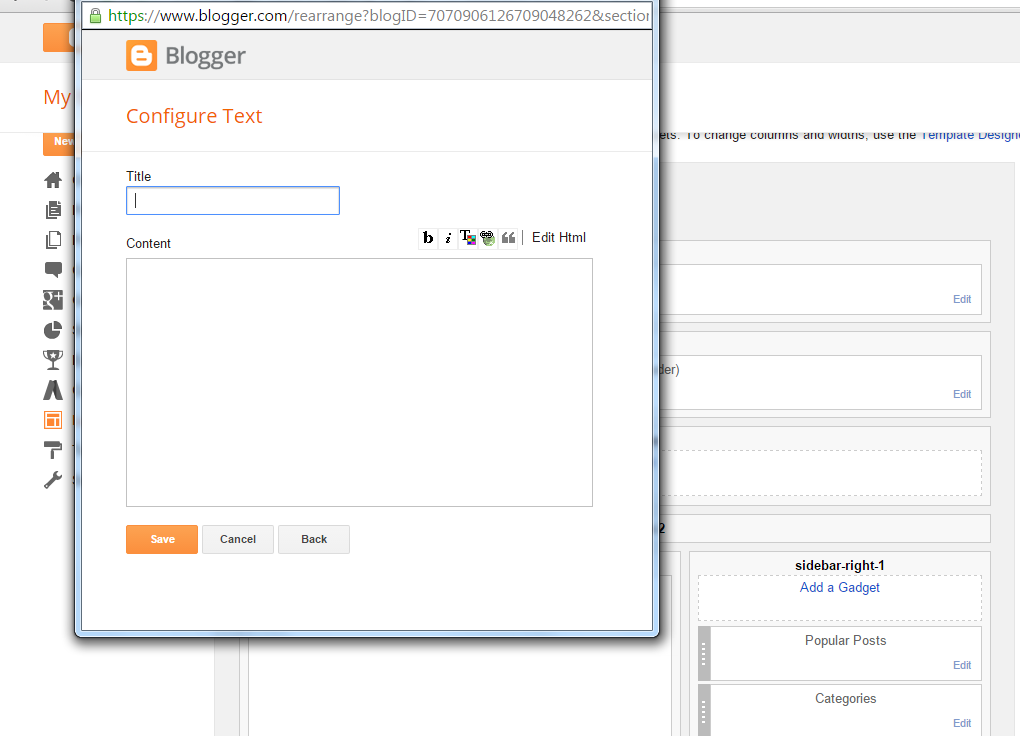Viewport: 1020px width, 736px height.
Task: Click the Cancel button
Action: pyautogui.click(x=237, y=539)
